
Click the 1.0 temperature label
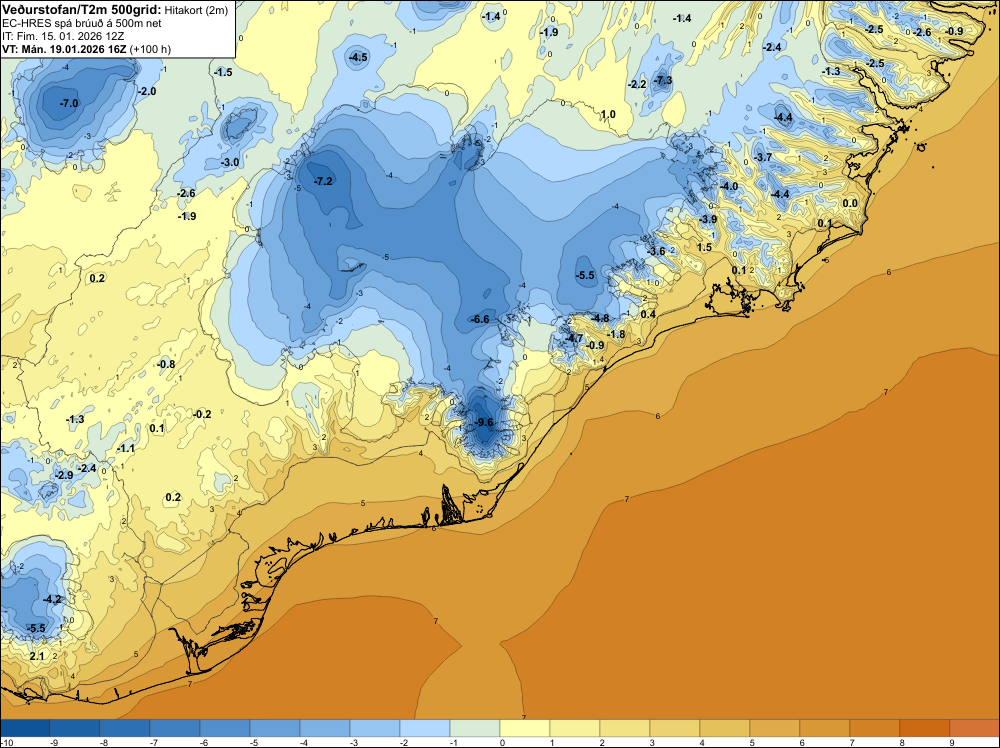click(x=608, y=115)
